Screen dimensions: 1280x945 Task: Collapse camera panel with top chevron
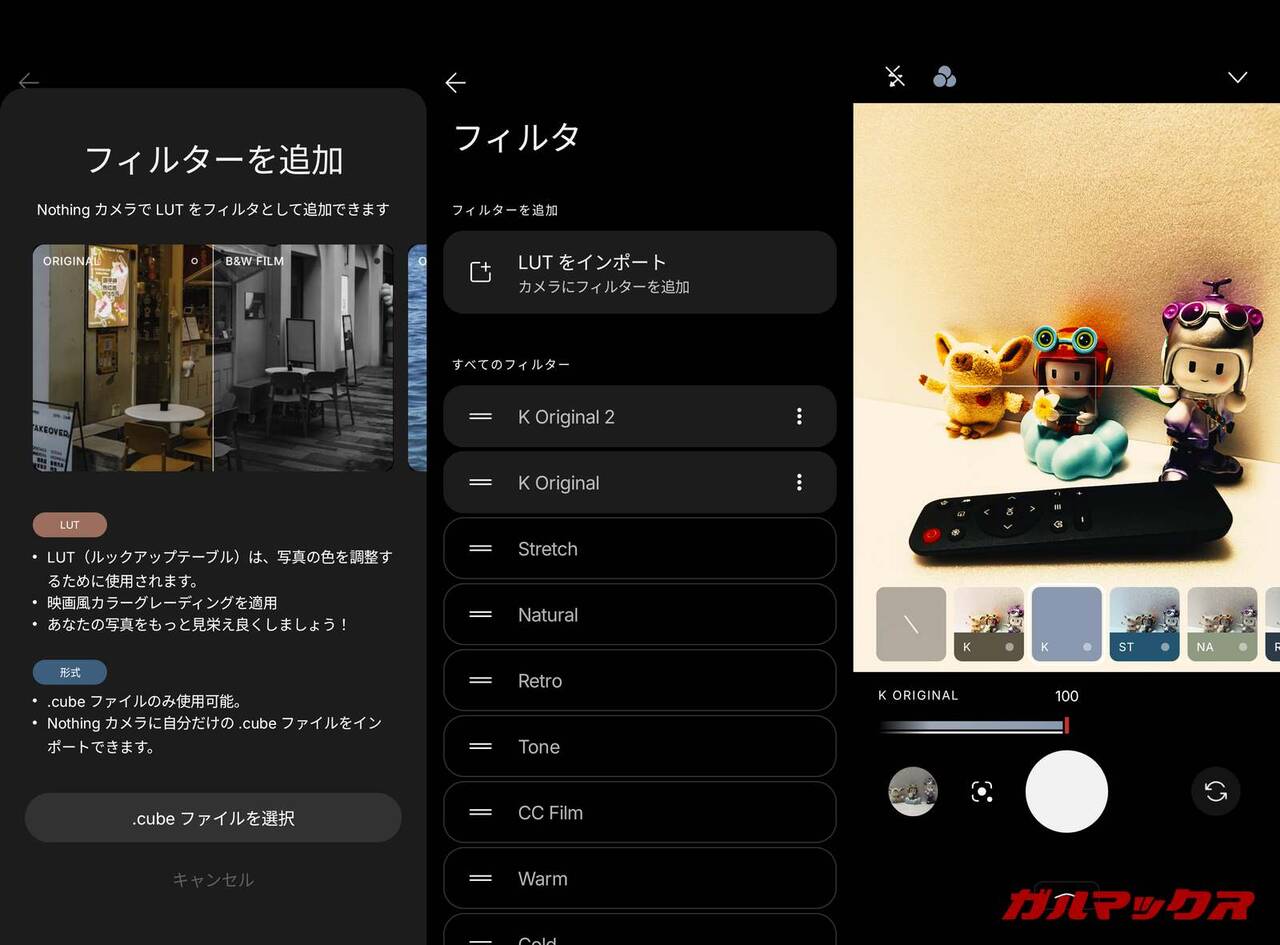tap(1237, 78)
